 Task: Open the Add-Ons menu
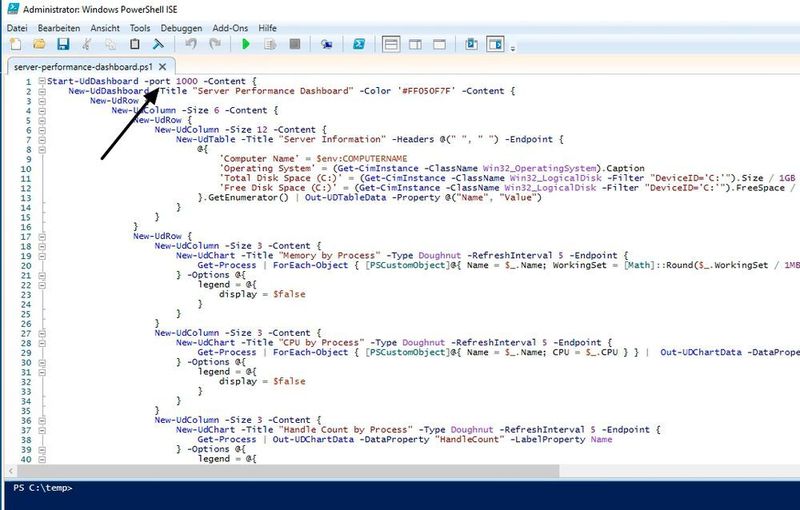pyautogui.click(x=230, y=28)
